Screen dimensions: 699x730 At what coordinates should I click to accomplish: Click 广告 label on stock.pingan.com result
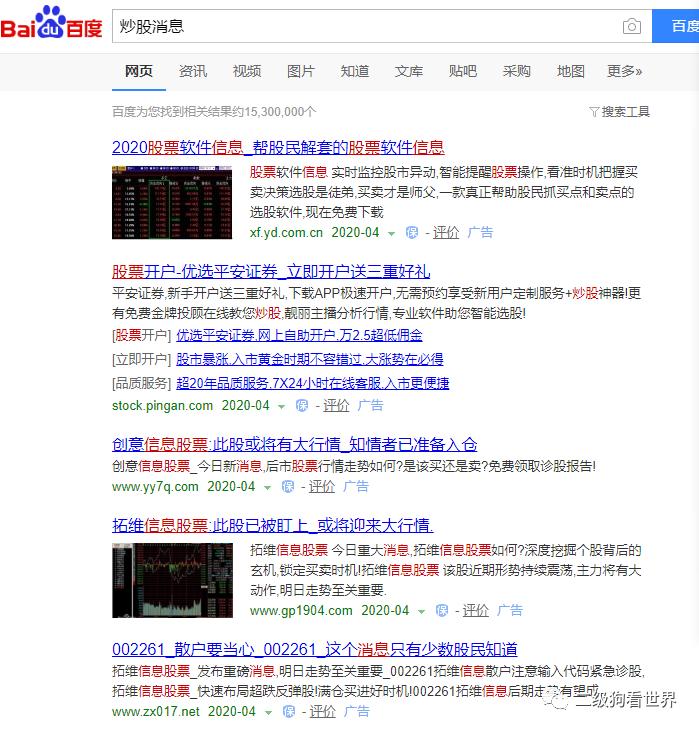click(371, 406)
